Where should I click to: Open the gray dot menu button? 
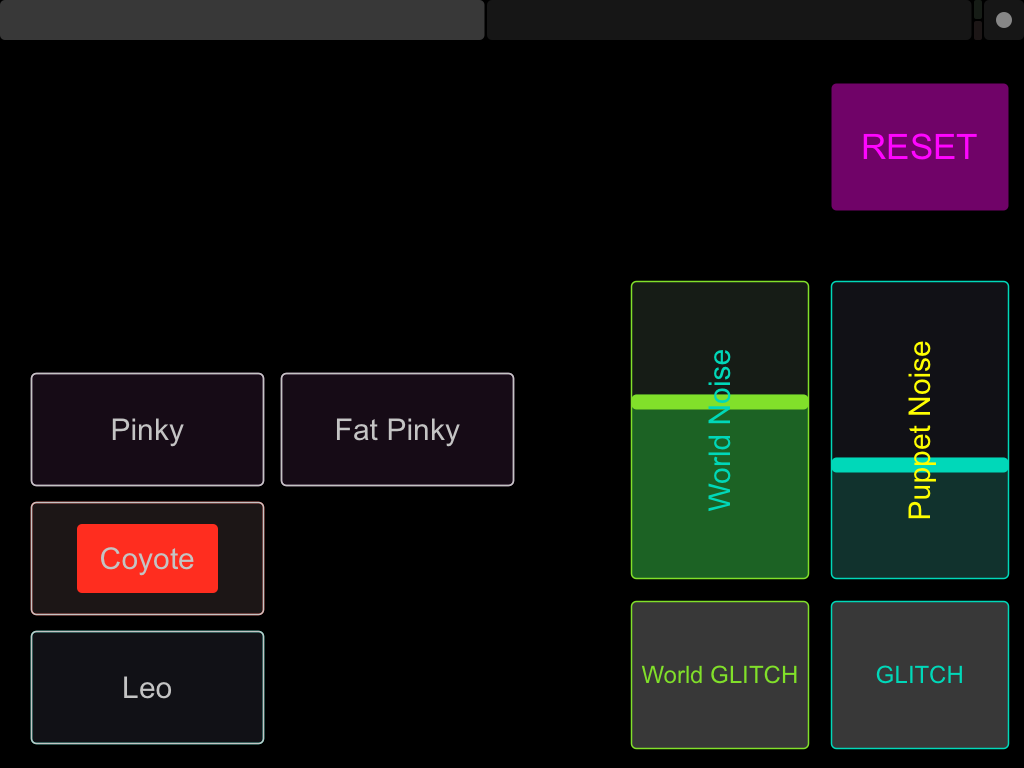click(x=1003, y=20)
